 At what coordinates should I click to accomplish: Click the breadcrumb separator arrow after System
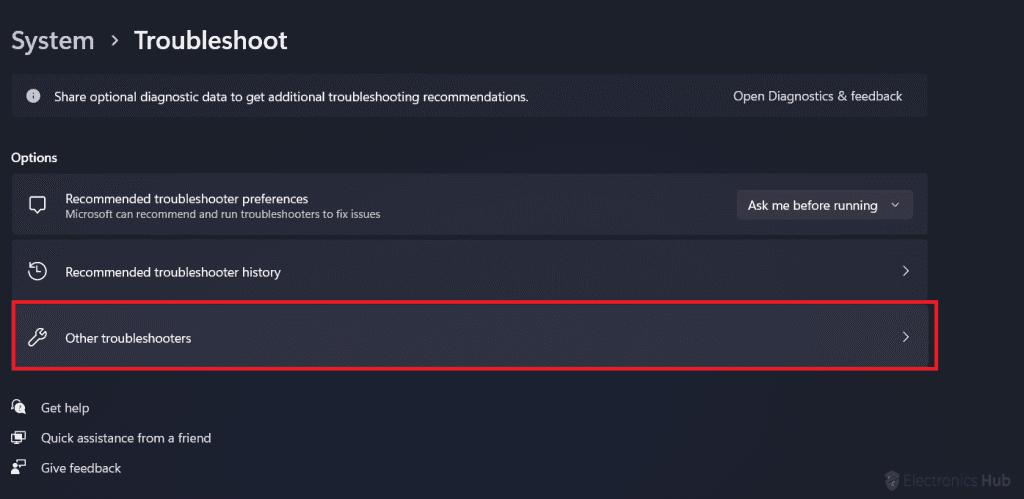tap(114, 41)
